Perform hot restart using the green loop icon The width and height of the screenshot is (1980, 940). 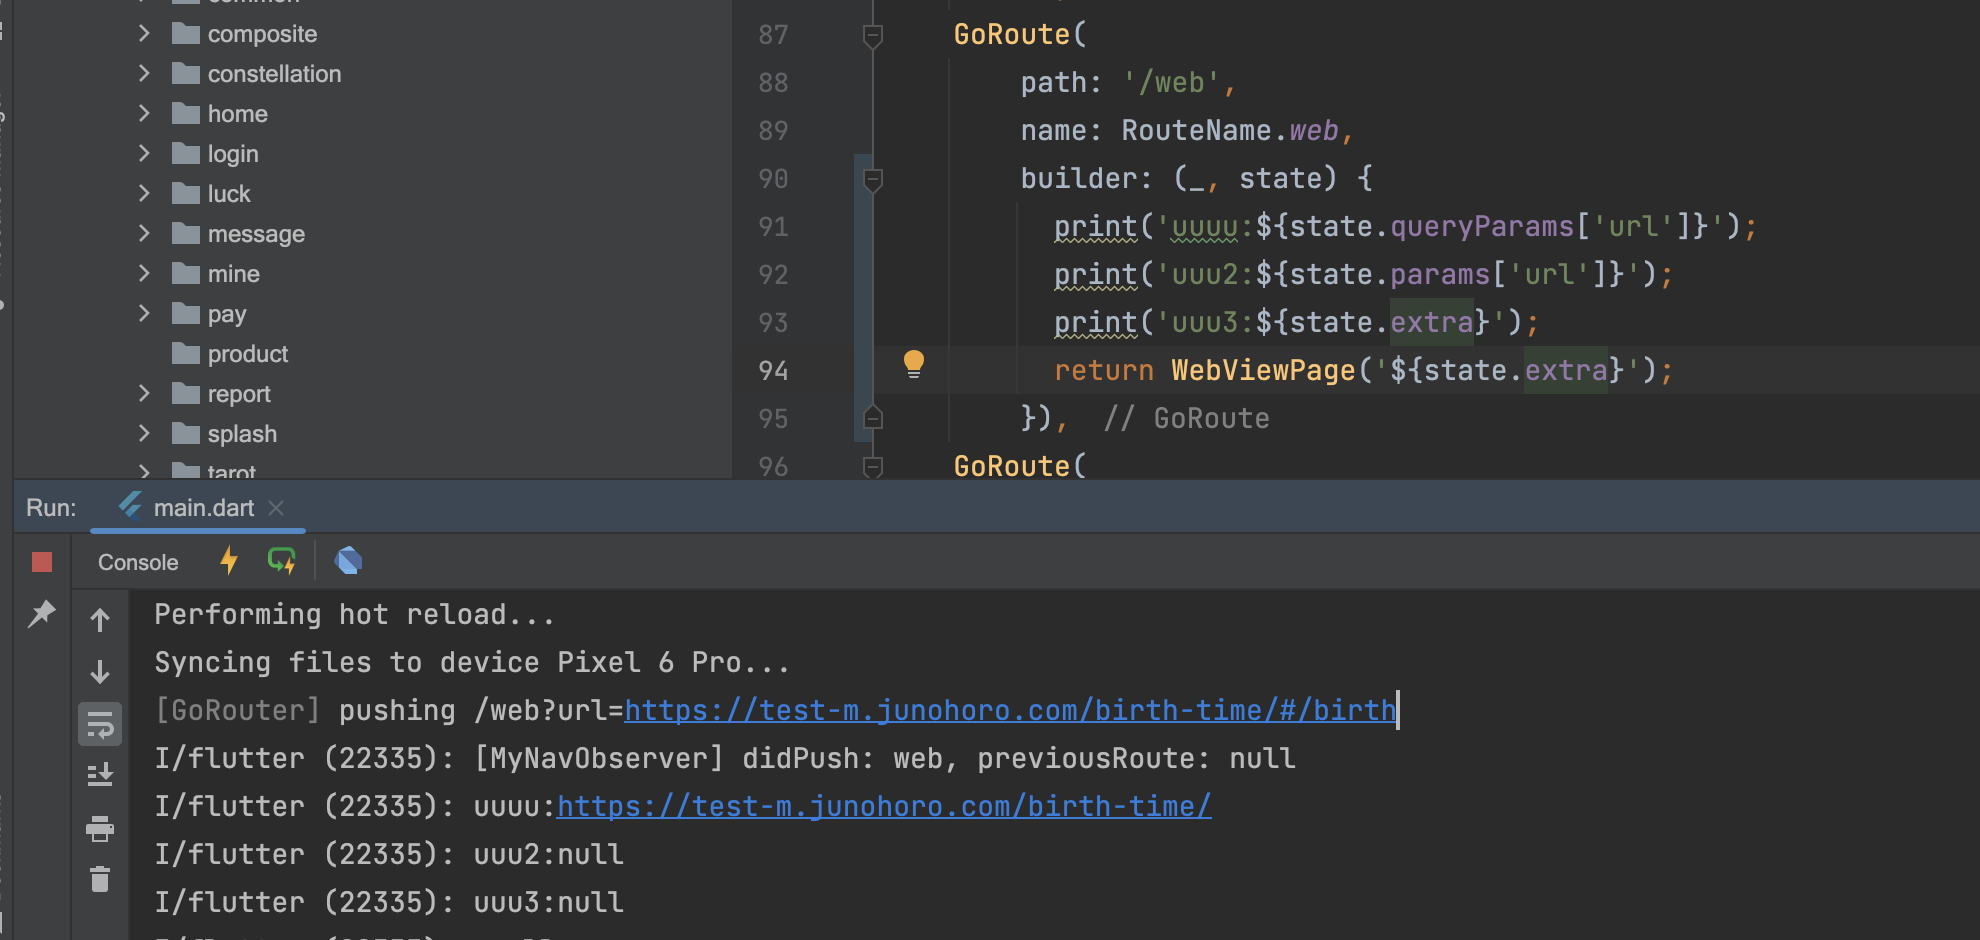[281, 561]
